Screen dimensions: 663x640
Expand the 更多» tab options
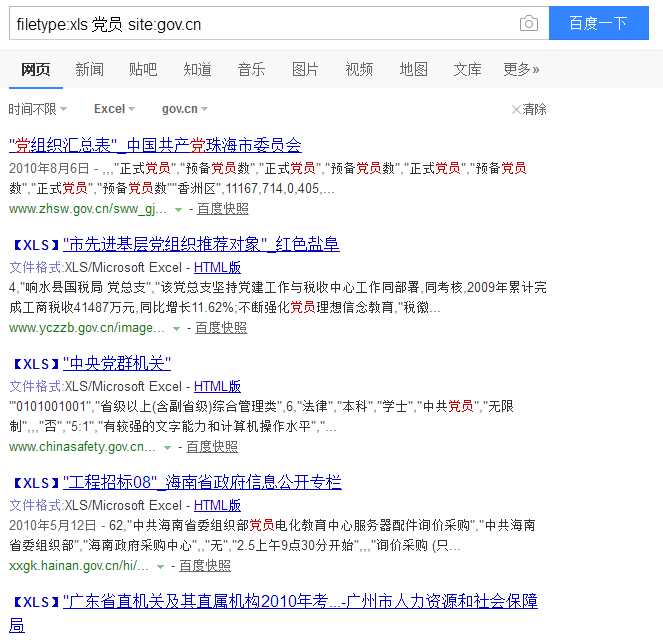coord(521,69)
